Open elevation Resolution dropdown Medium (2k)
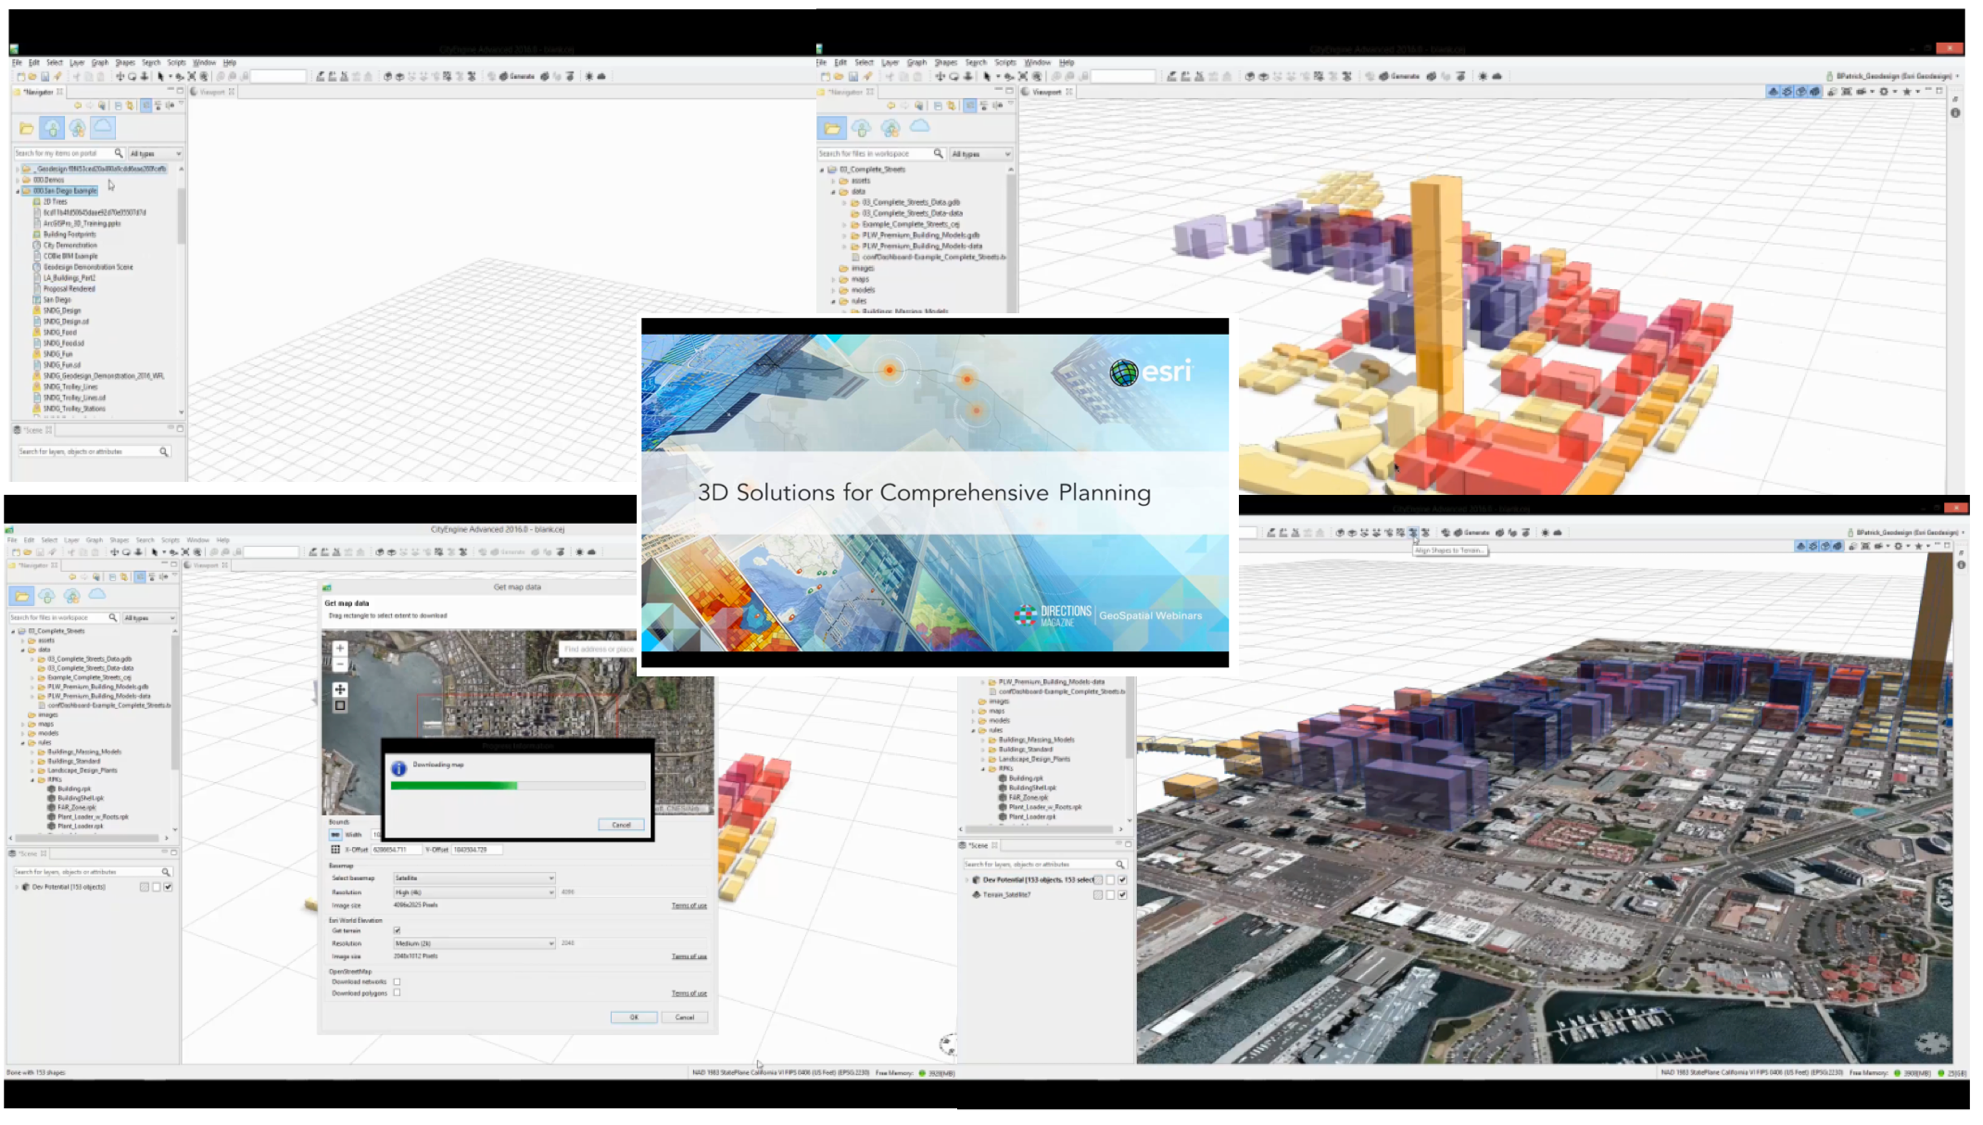 tap(474, 943)
